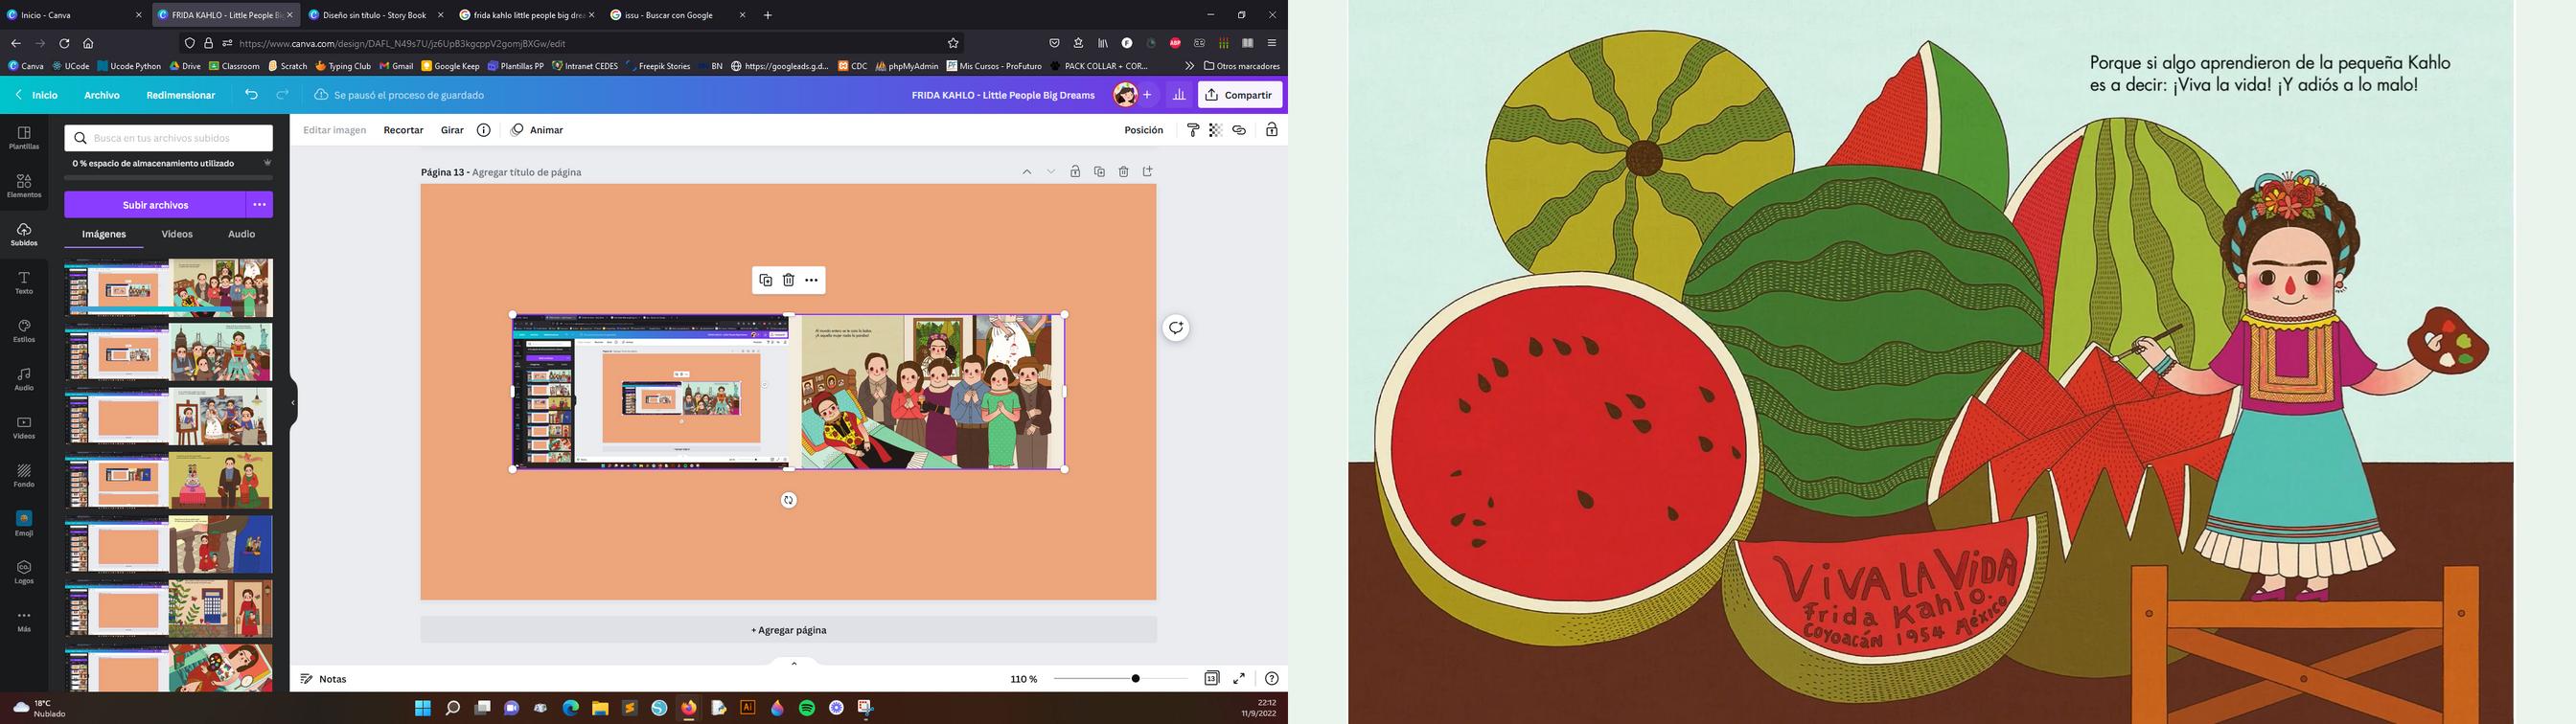Image resolution: width=2576 pixels, height=724 pixels.
Task: Open the Videos sidebar panel
Action: click(x=24, y=427)
